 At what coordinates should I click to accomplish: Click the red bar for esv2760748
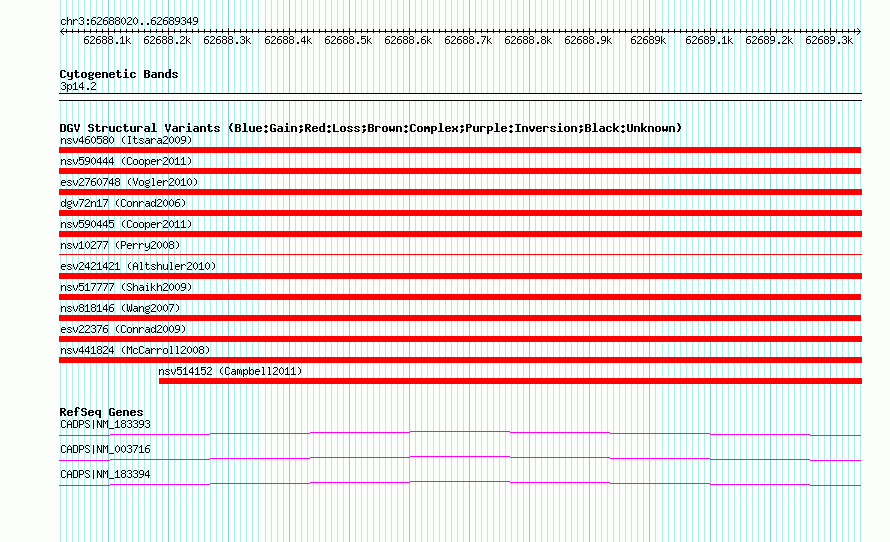460,192
